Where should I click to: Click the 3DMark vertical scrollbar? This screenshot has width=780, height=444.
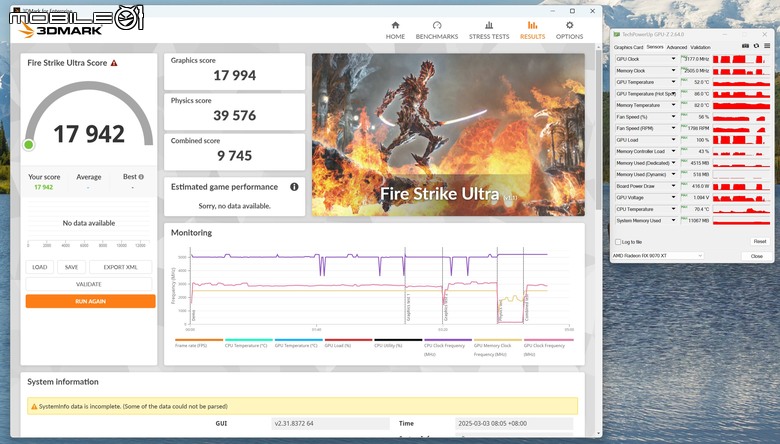point(598,129)
